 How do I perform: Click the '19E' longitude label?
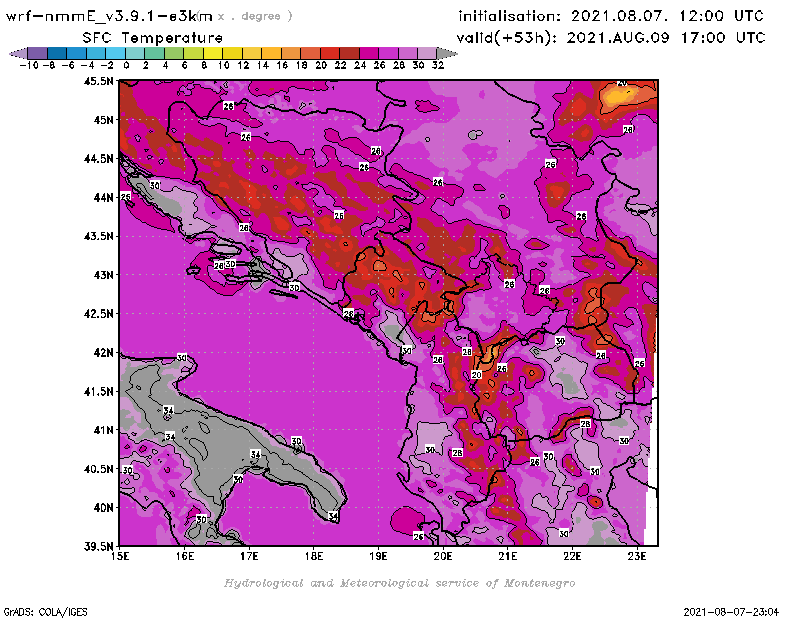click(x=378, y=556)
